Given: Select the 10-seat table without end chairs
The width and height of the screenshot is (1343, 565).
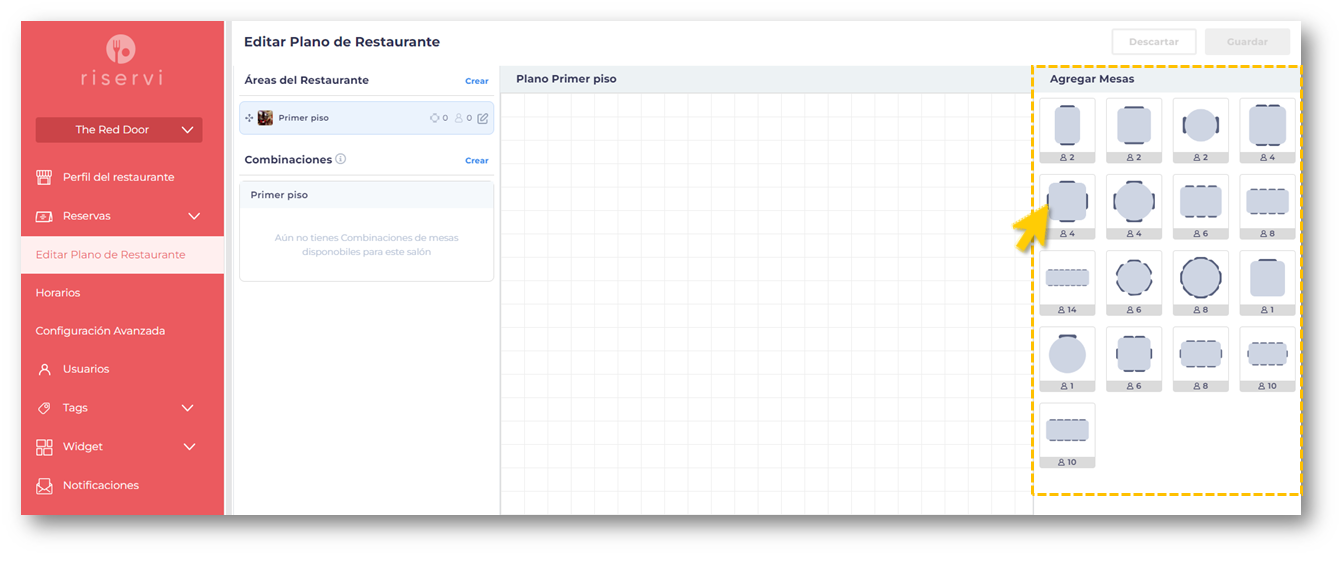Looking at the screenshot, I should [1067, 435].
